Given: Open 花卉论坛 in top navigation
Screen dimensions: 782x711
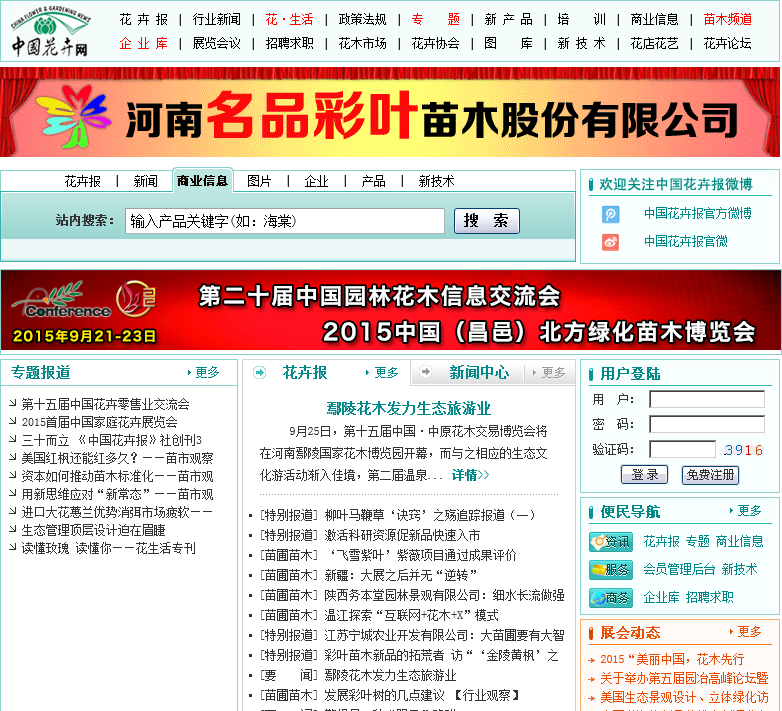Looking at the screenshot, I should pyautogui.click(x=727, y=43).
